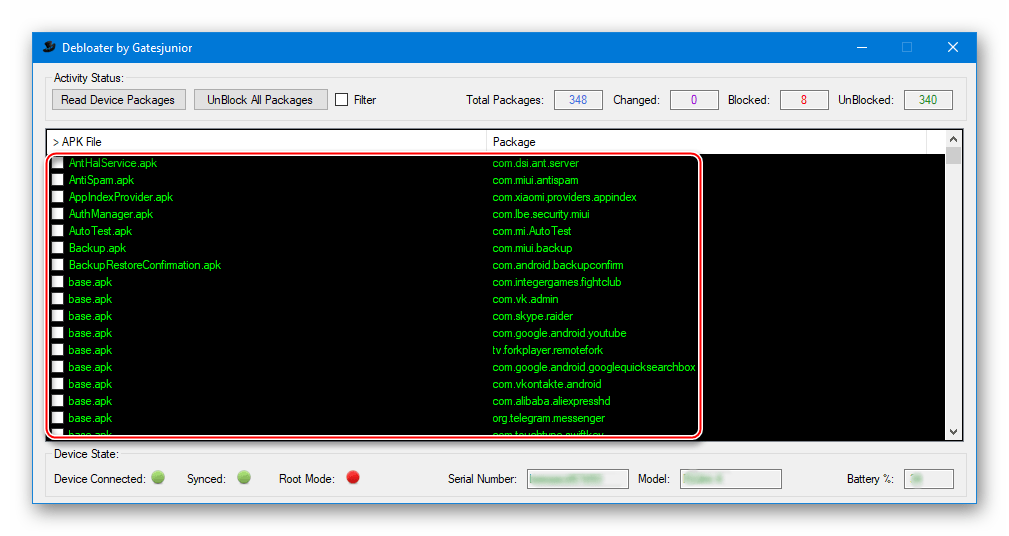Click the vertical scrollbar thumb
Viewport: 1009px width, 536px height.
tap(954, 156)
